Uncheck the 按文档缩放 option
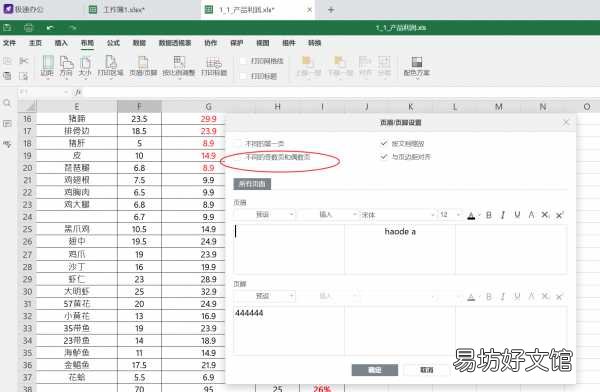This screenshot has height=392, width=600. click(384, 144)
